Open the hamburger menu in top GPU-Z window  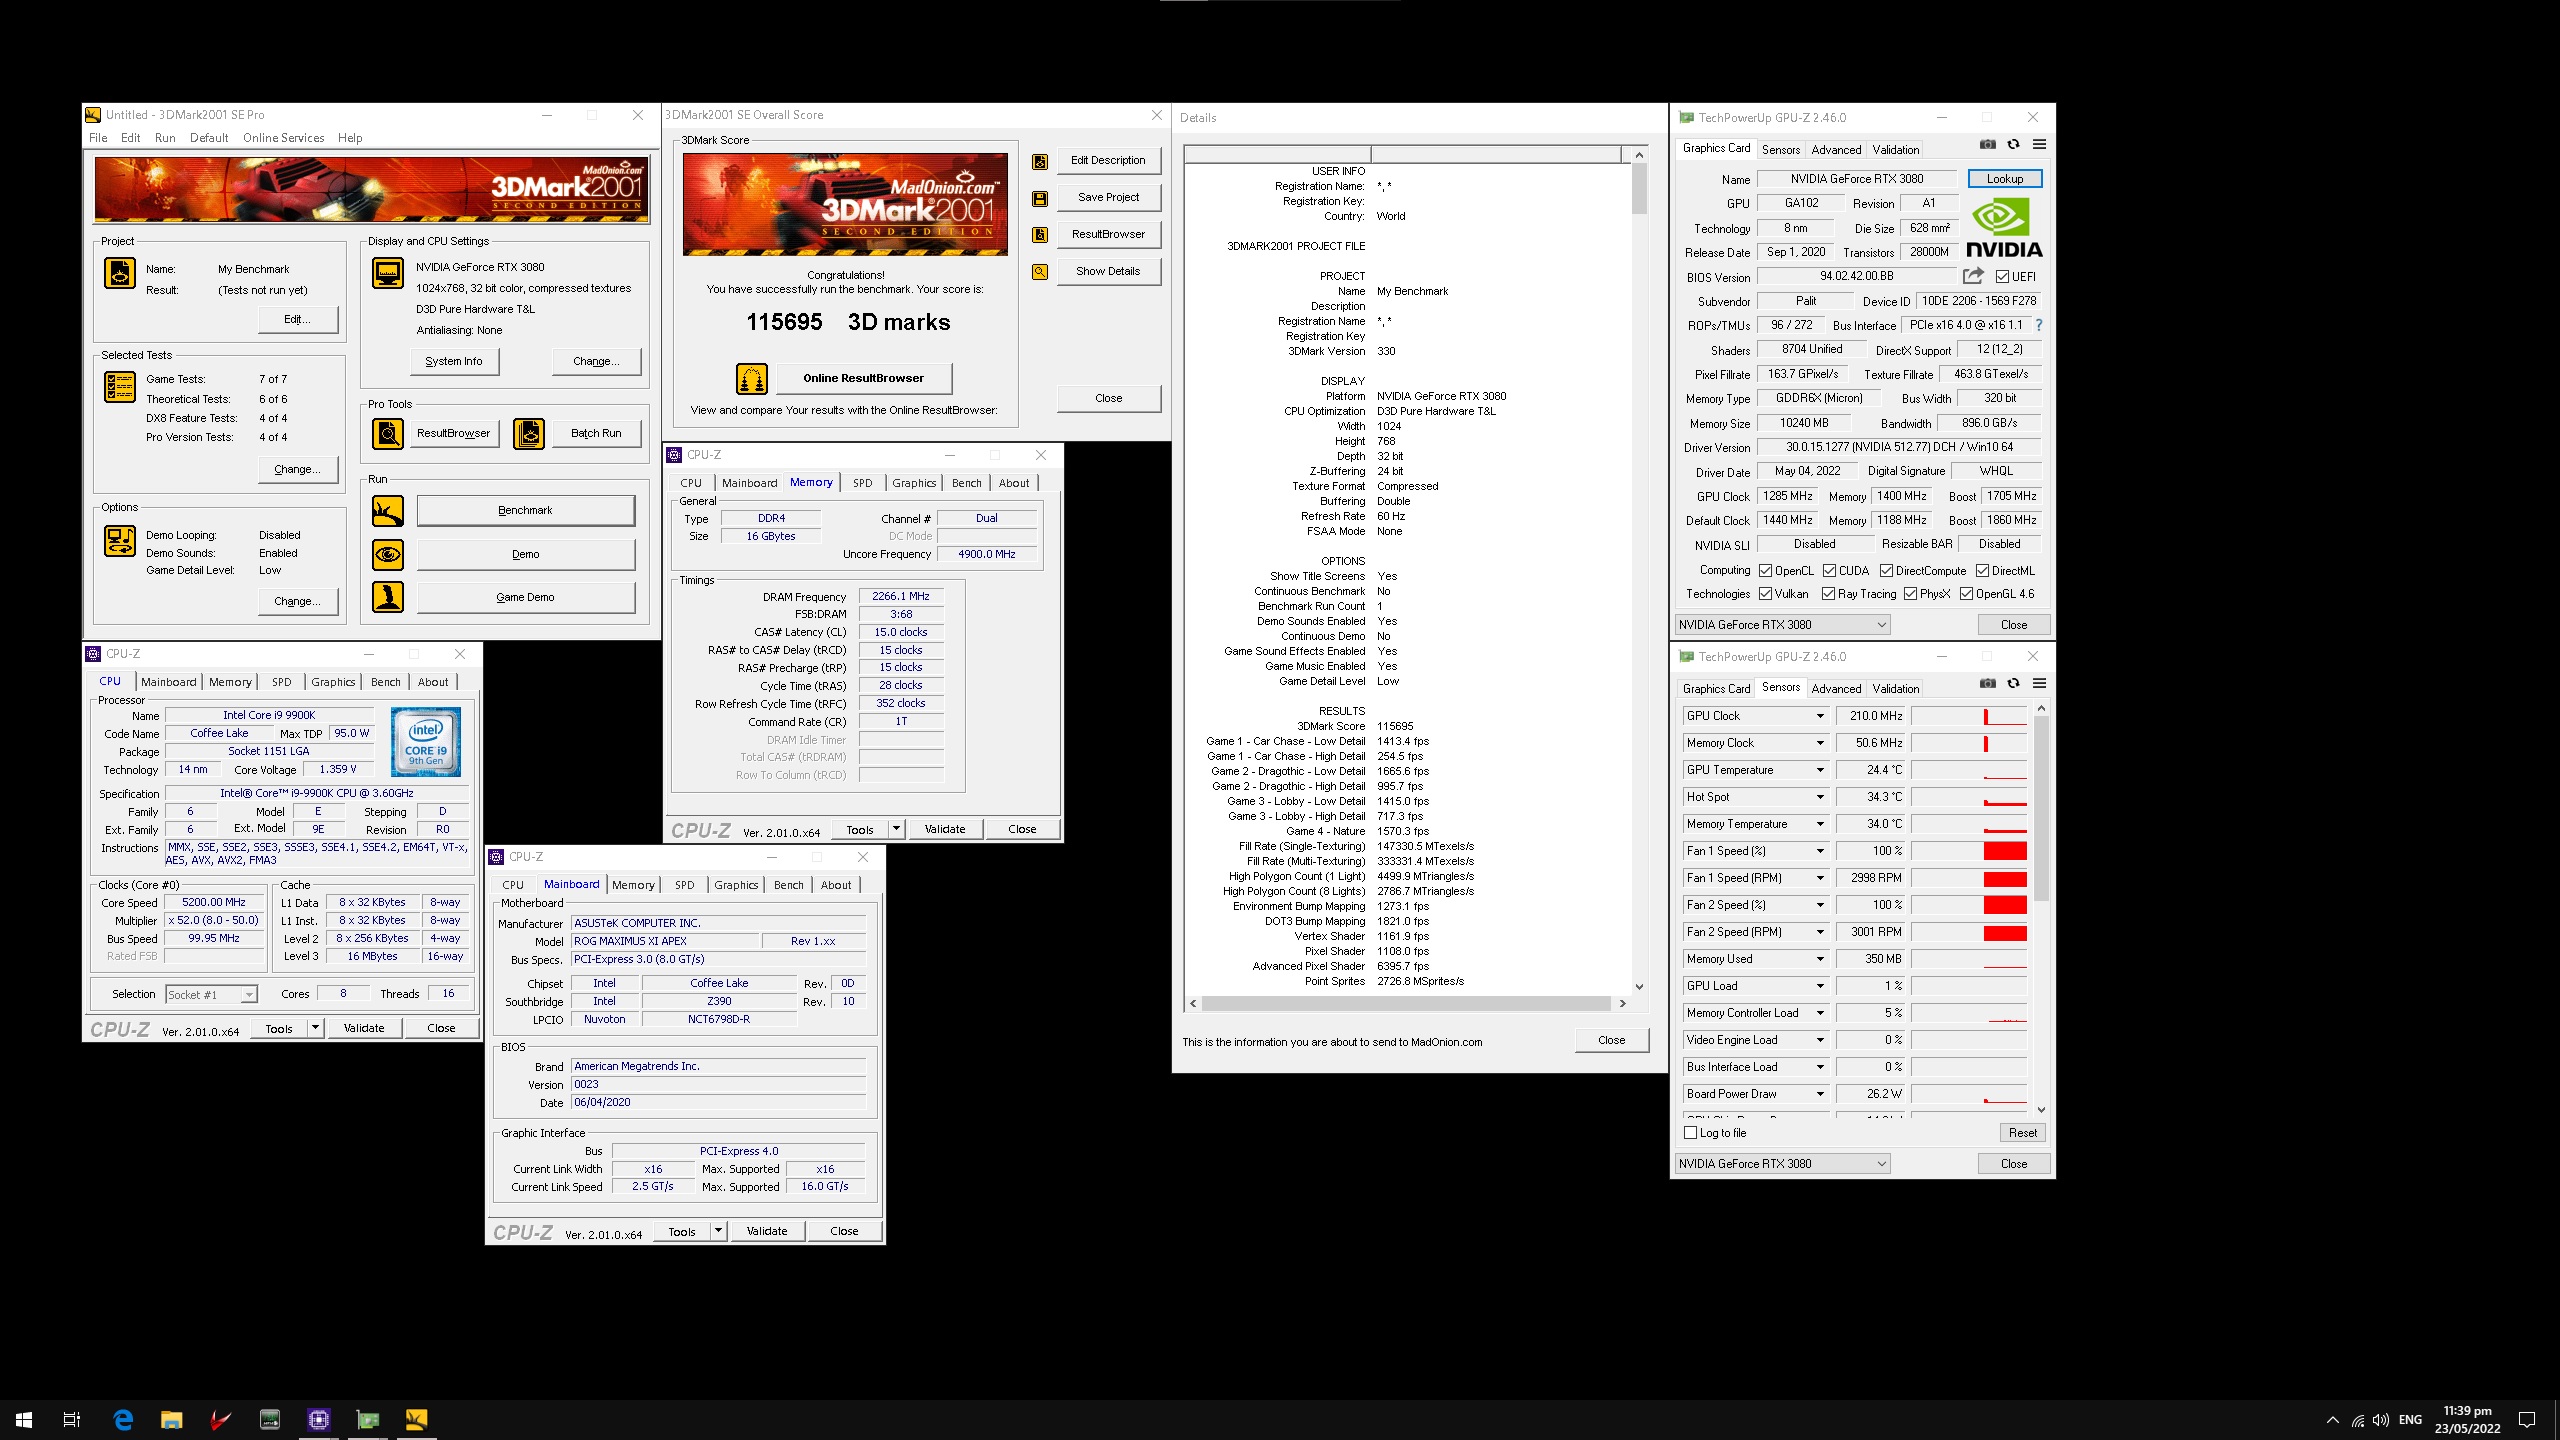[x=2040, y=145]
